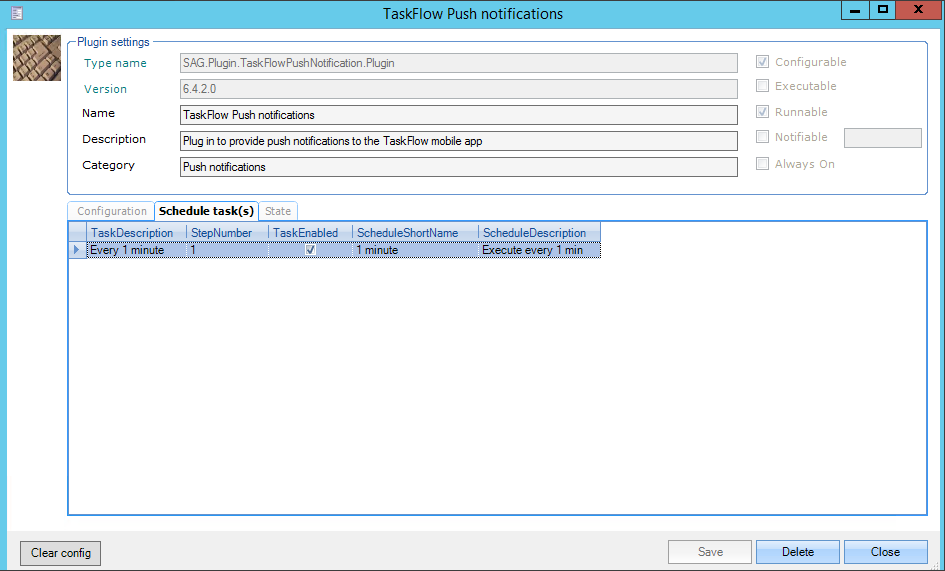Click the Type name field
Screen dimensions: 945x571
click(x=459, y=63)
